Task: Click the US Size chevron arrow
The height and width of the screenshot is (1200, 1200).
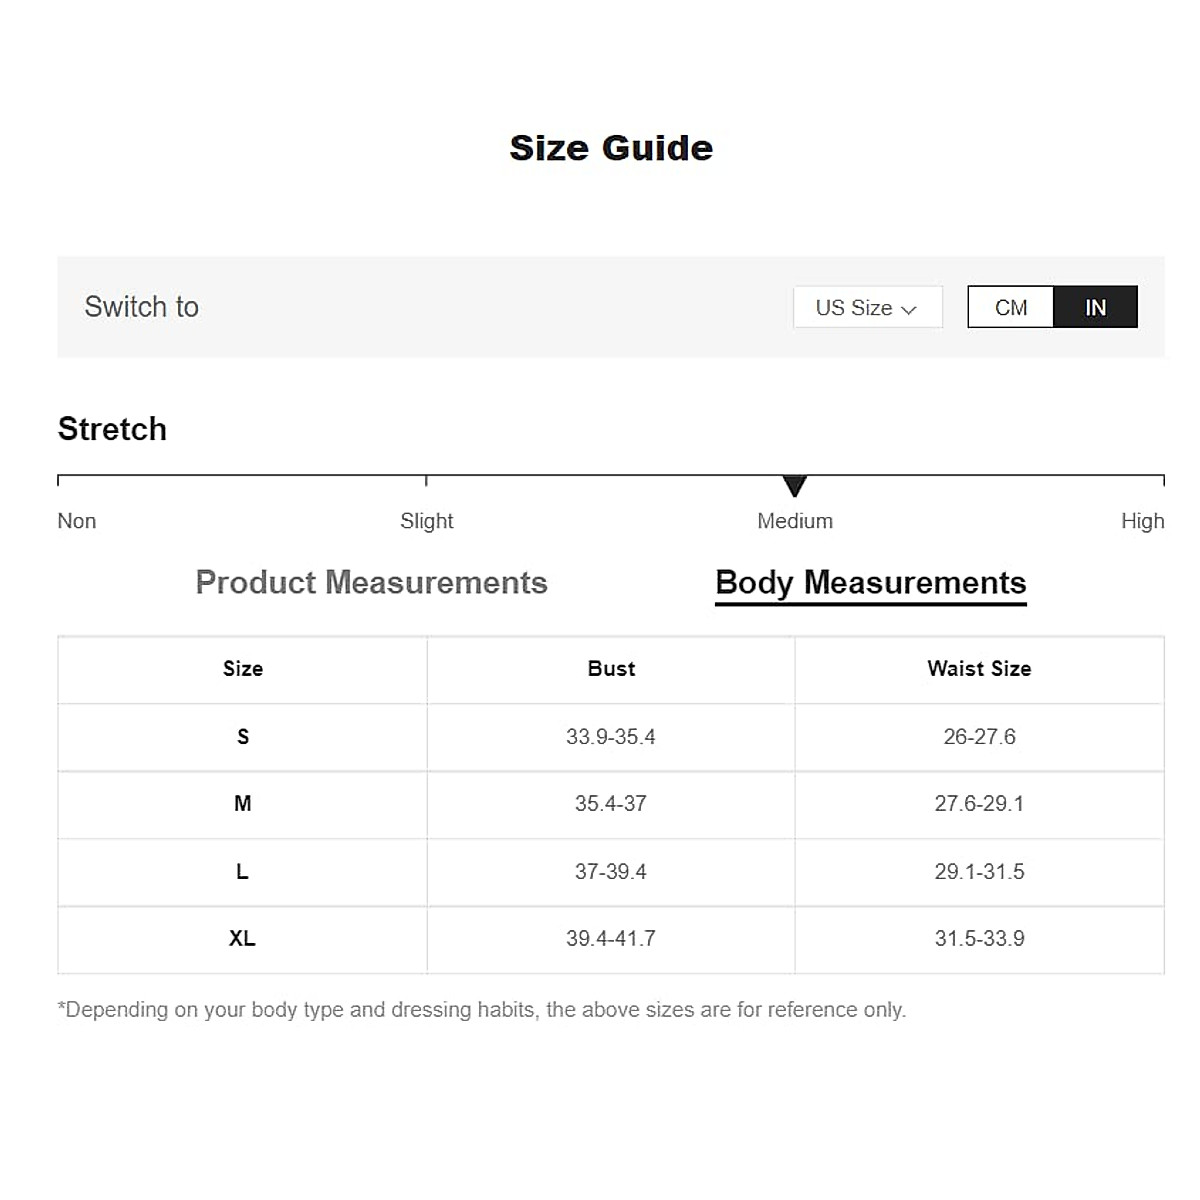Action: [909, 309]
